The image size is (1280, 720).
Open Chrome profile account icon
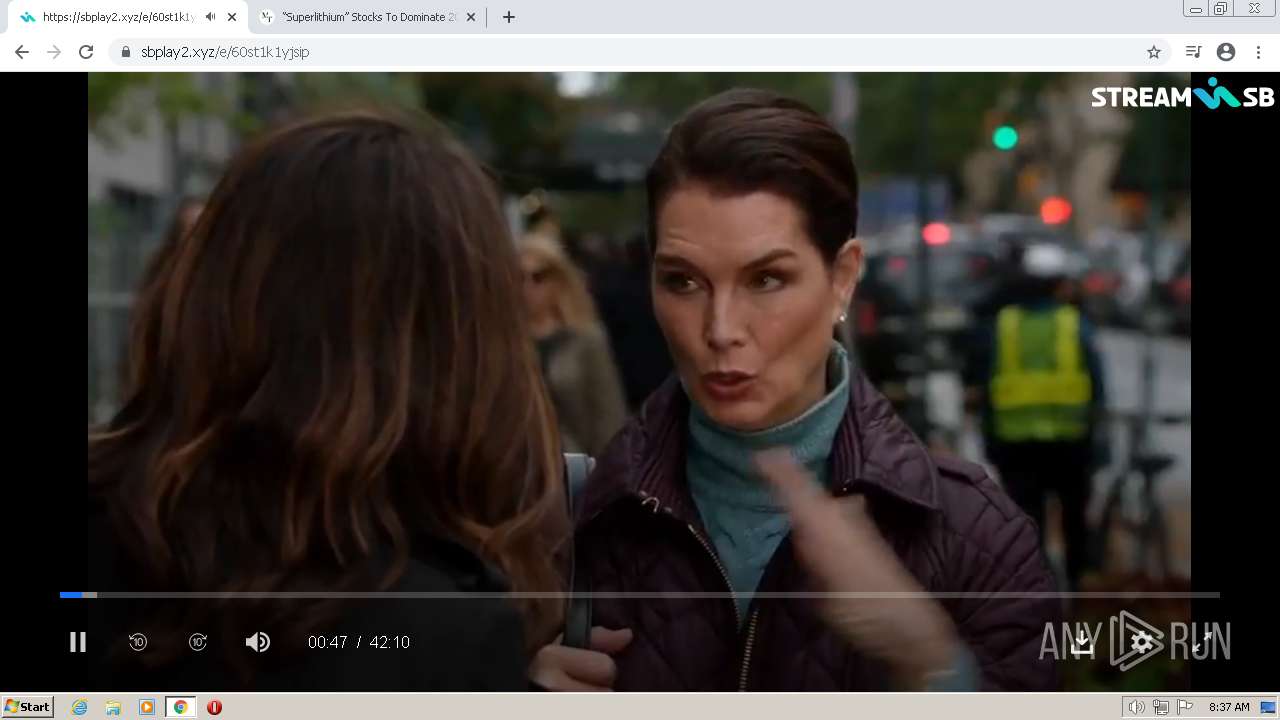pyautogui.click(x=1226, y=52)
